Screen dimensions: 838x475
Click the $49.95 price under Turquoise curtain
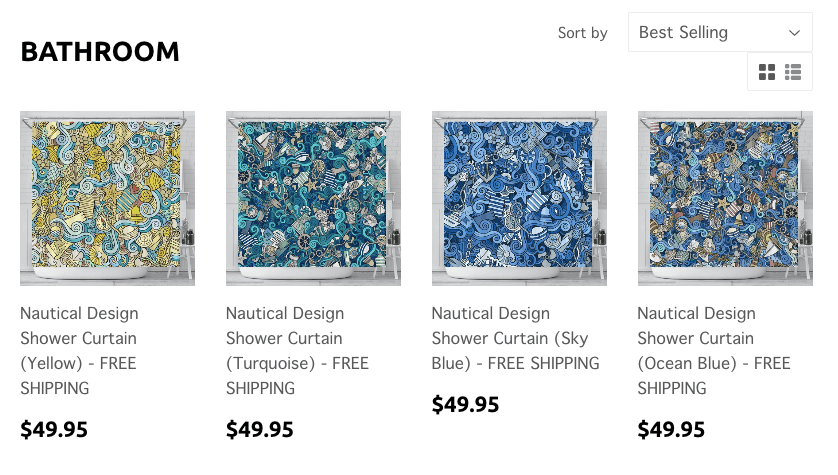(x=260, y=430)
